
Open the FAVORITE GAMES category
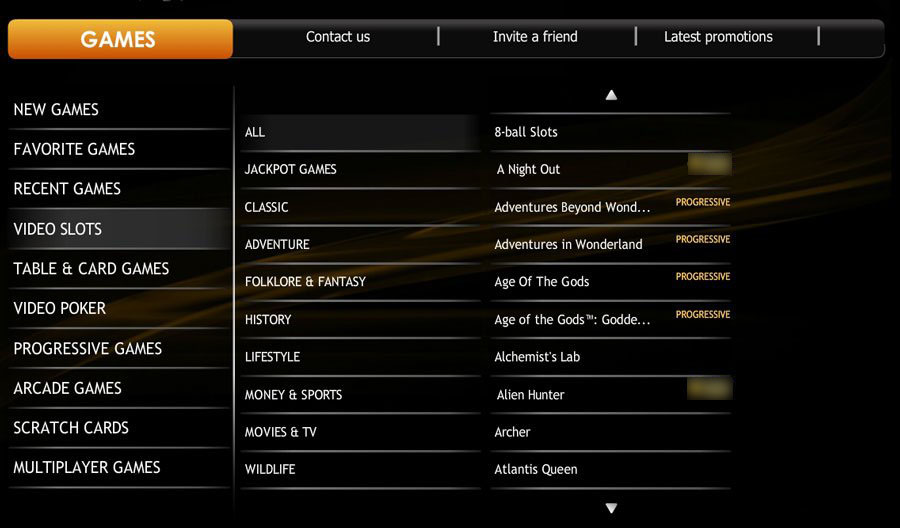coord(74,149)
